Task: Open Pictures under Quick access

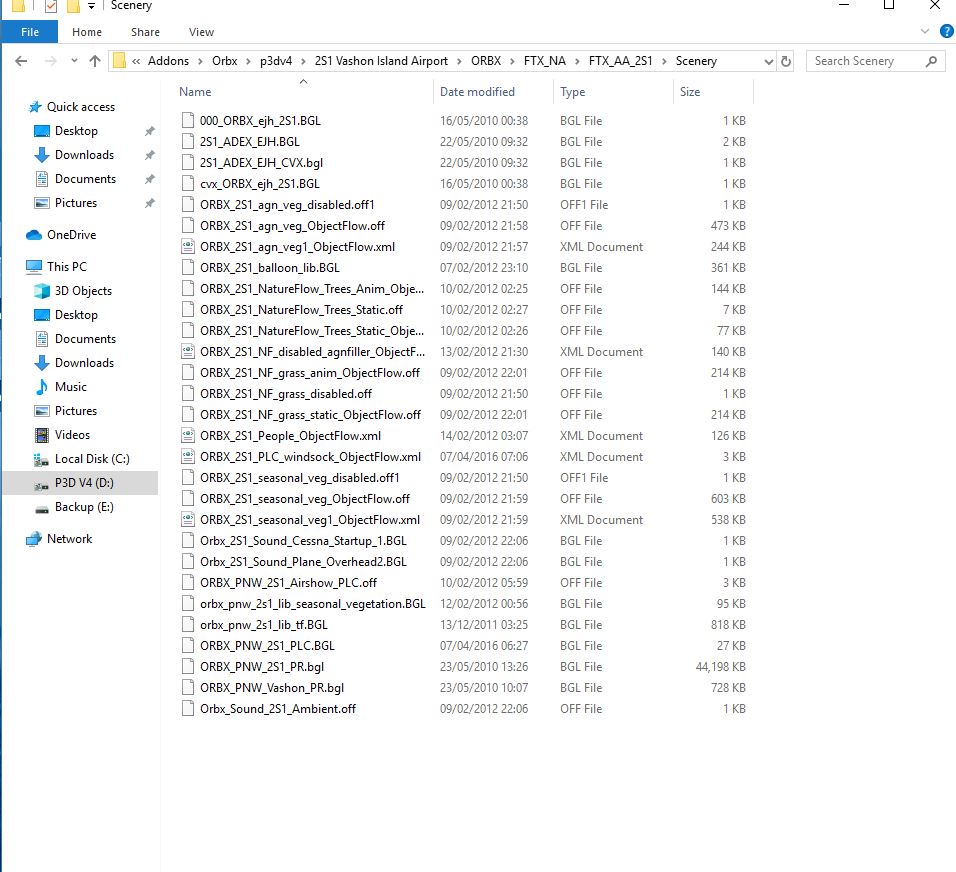Action: pos(76,202)
